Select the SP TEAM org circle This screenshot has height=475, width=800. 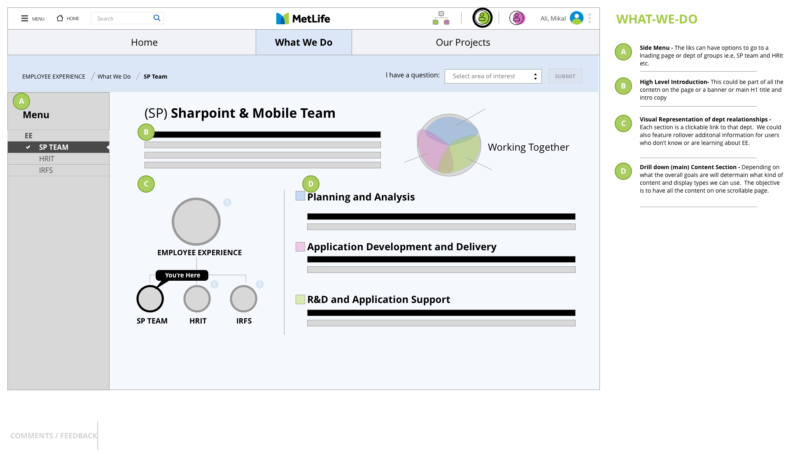point(150,298)
